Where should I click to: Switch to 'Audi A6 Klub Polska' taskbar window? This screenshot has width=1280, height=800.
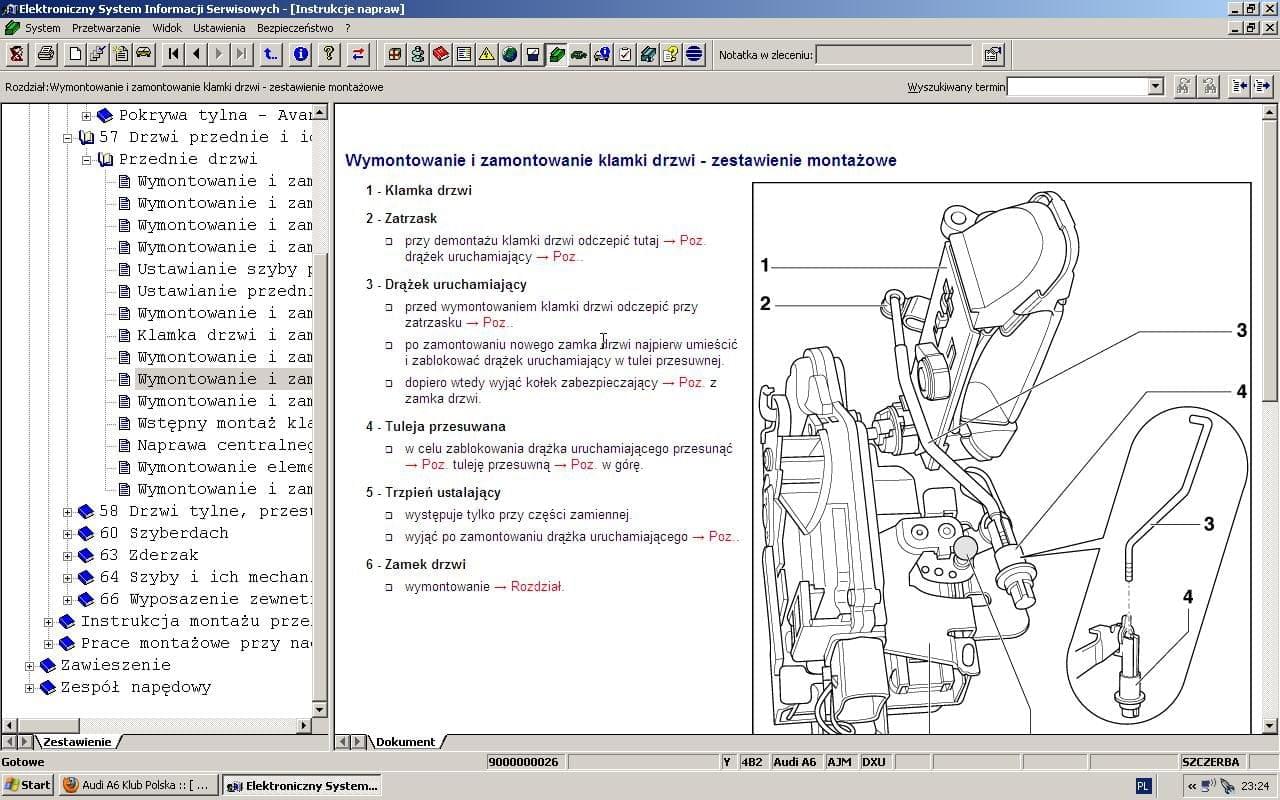138,785
